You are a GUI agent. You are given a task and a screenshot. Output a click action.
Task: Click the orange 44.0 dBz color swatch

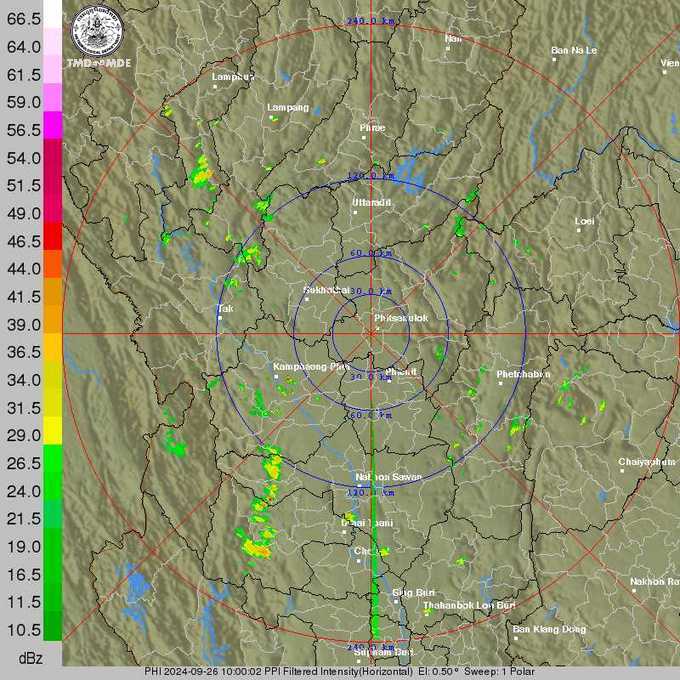pyautogui.click(x=52, y=264)
